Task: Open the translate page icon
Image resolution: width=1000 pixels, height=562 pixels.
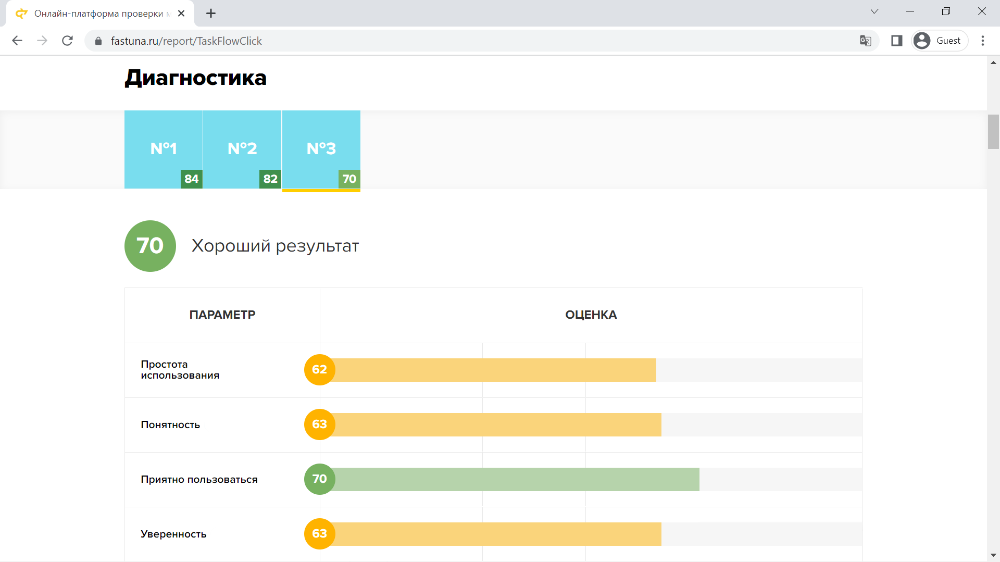Action: (865, 41)
